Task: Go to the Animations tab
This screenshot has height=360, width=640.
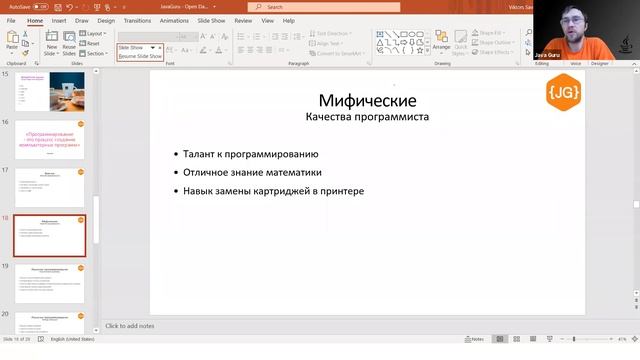Action: [174, 20]
